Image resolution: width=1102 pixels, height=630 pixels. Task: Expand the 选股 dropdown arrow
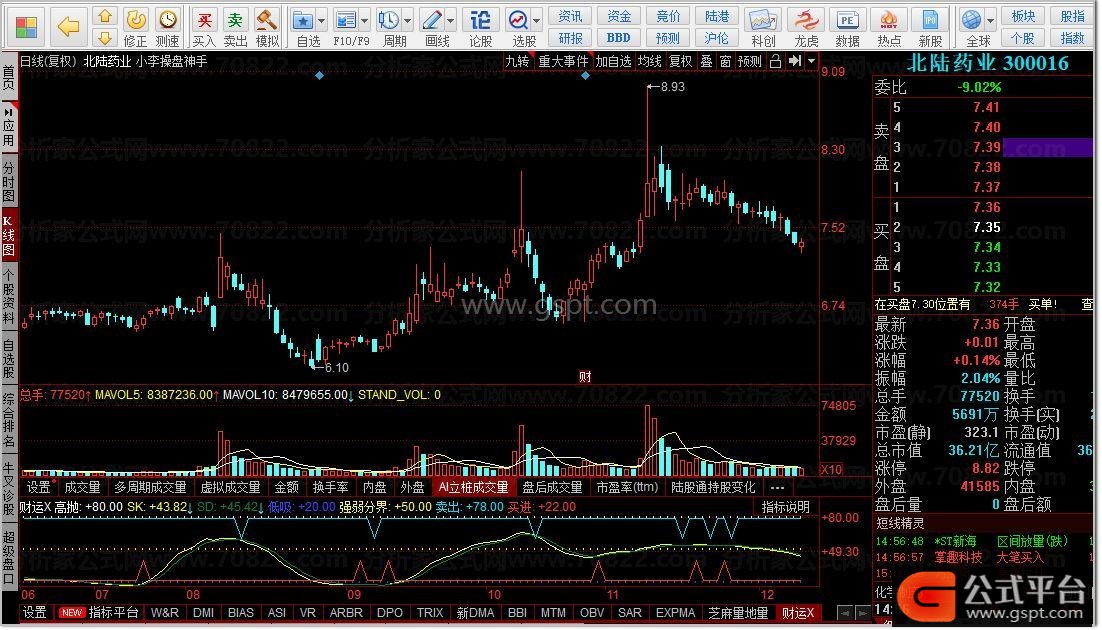537,20
